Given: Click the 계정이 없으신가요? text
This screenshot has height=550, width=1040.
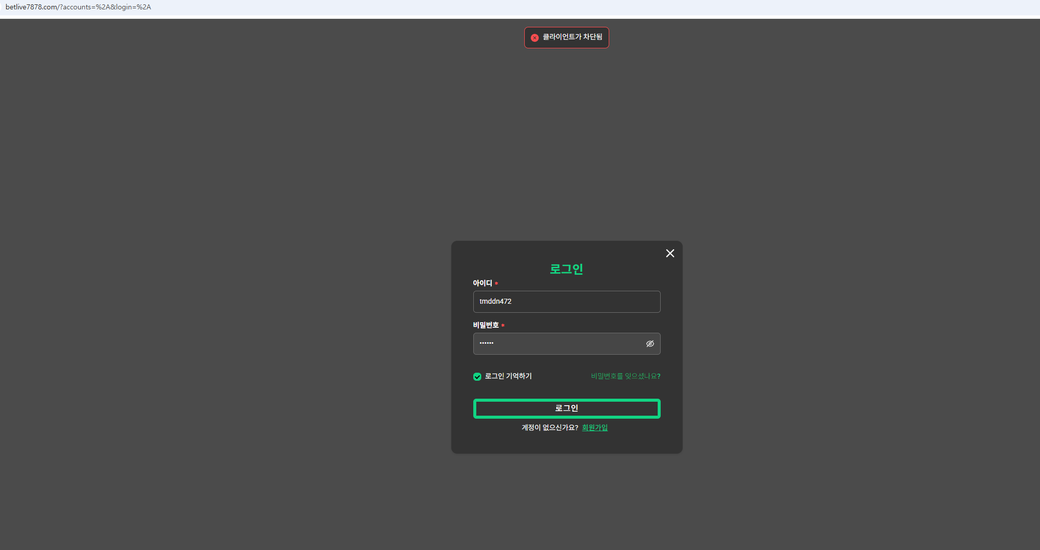Looking at the screenshot, I should [549, 428].
